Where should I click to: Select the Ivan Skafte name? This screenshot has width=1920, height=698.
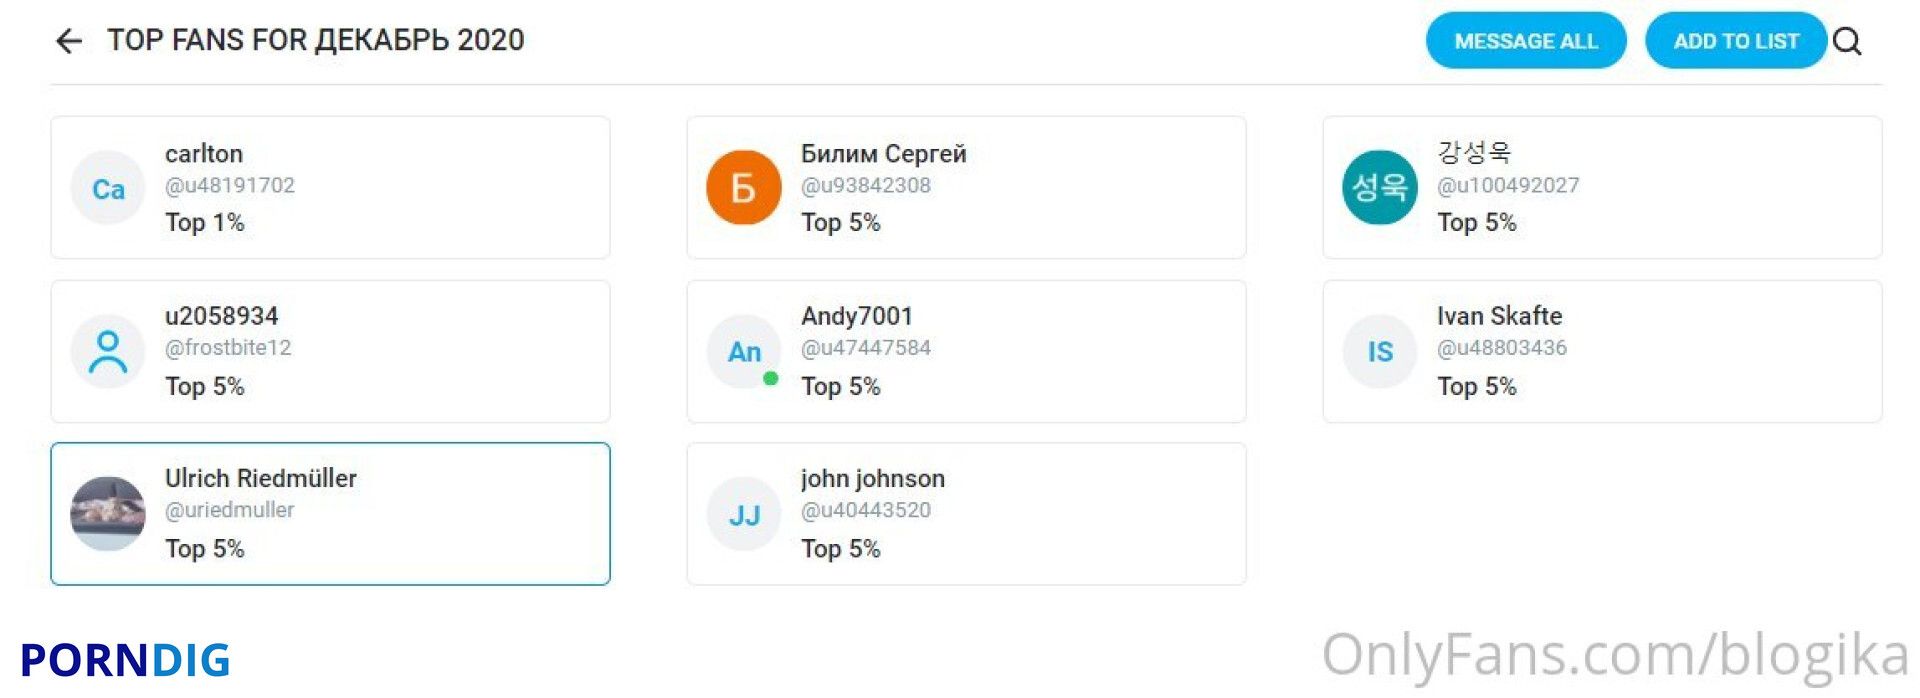tap(1499, 316)
